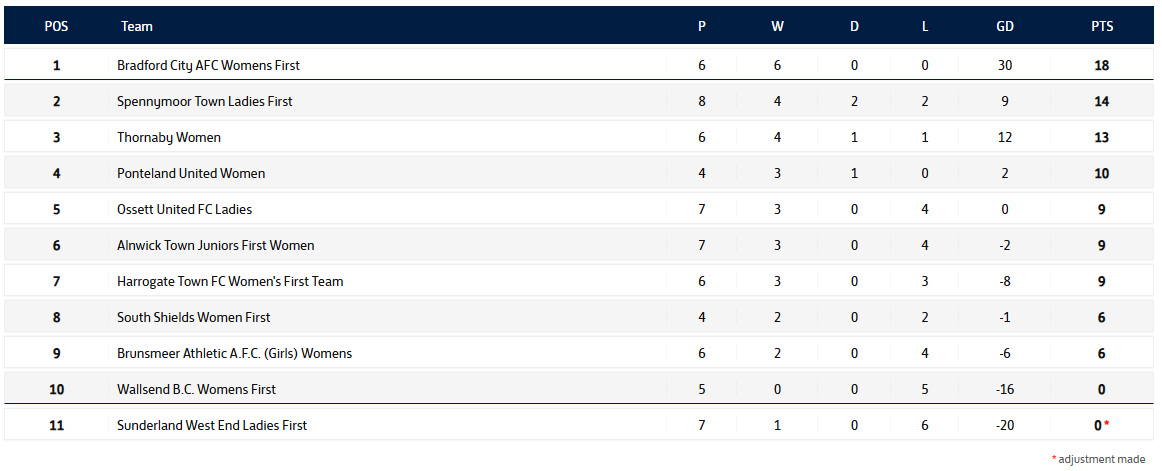Click the red asterisk beside Sunderland's points
Image resolution: width=1162 pixels, height=471 pixels.
(1107, 424)
